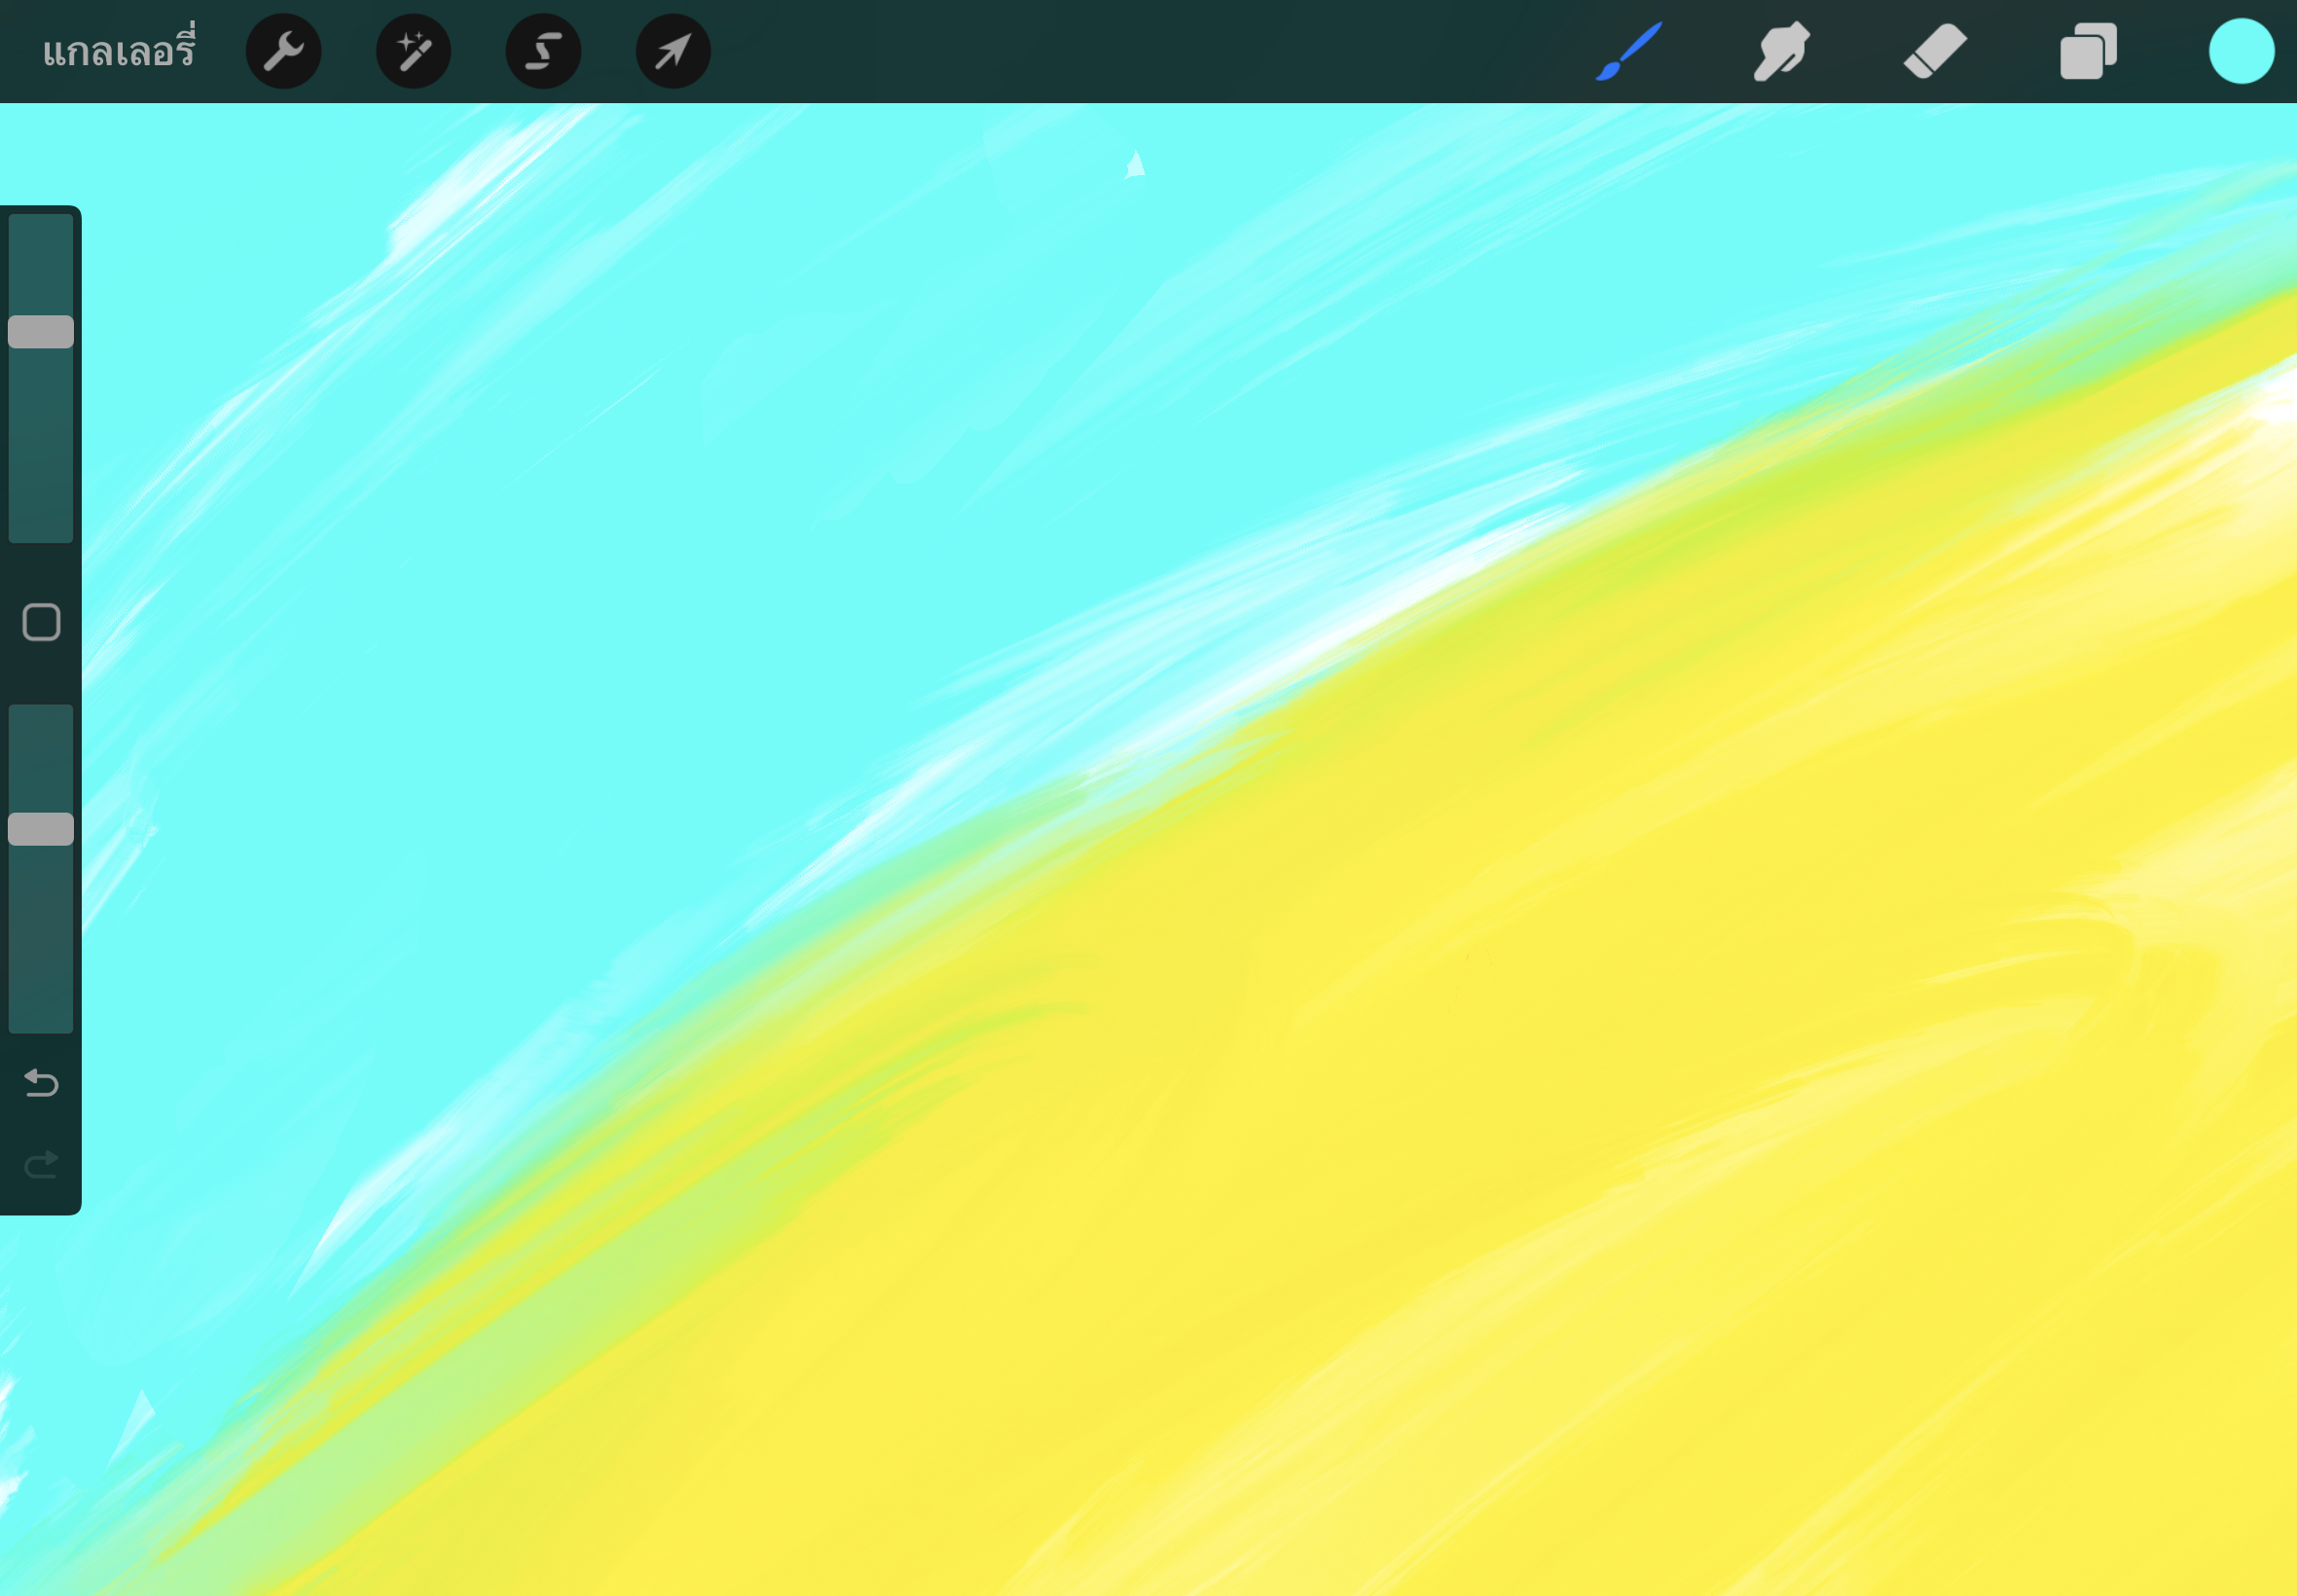Activate the Selection tool
The width and height of the screenshot is (2297, 1596).
(541, 50)
